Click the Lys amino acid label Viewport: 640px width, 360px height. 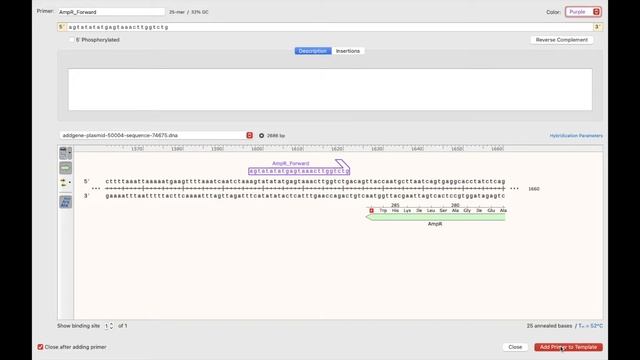(x=407, y=211)
